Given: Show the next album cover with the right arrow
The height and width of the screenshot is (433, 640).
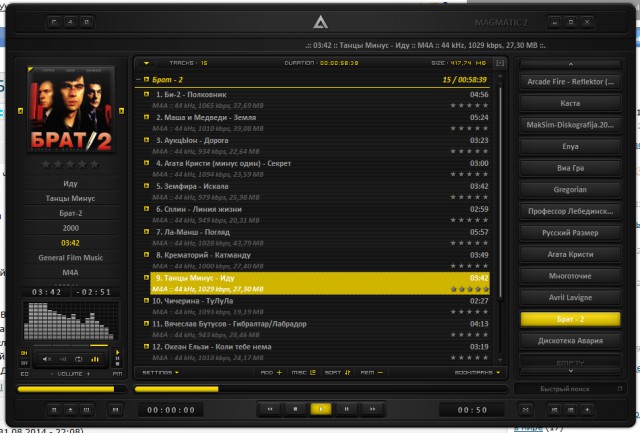Looking at the screenshot, I should point(121,111).
